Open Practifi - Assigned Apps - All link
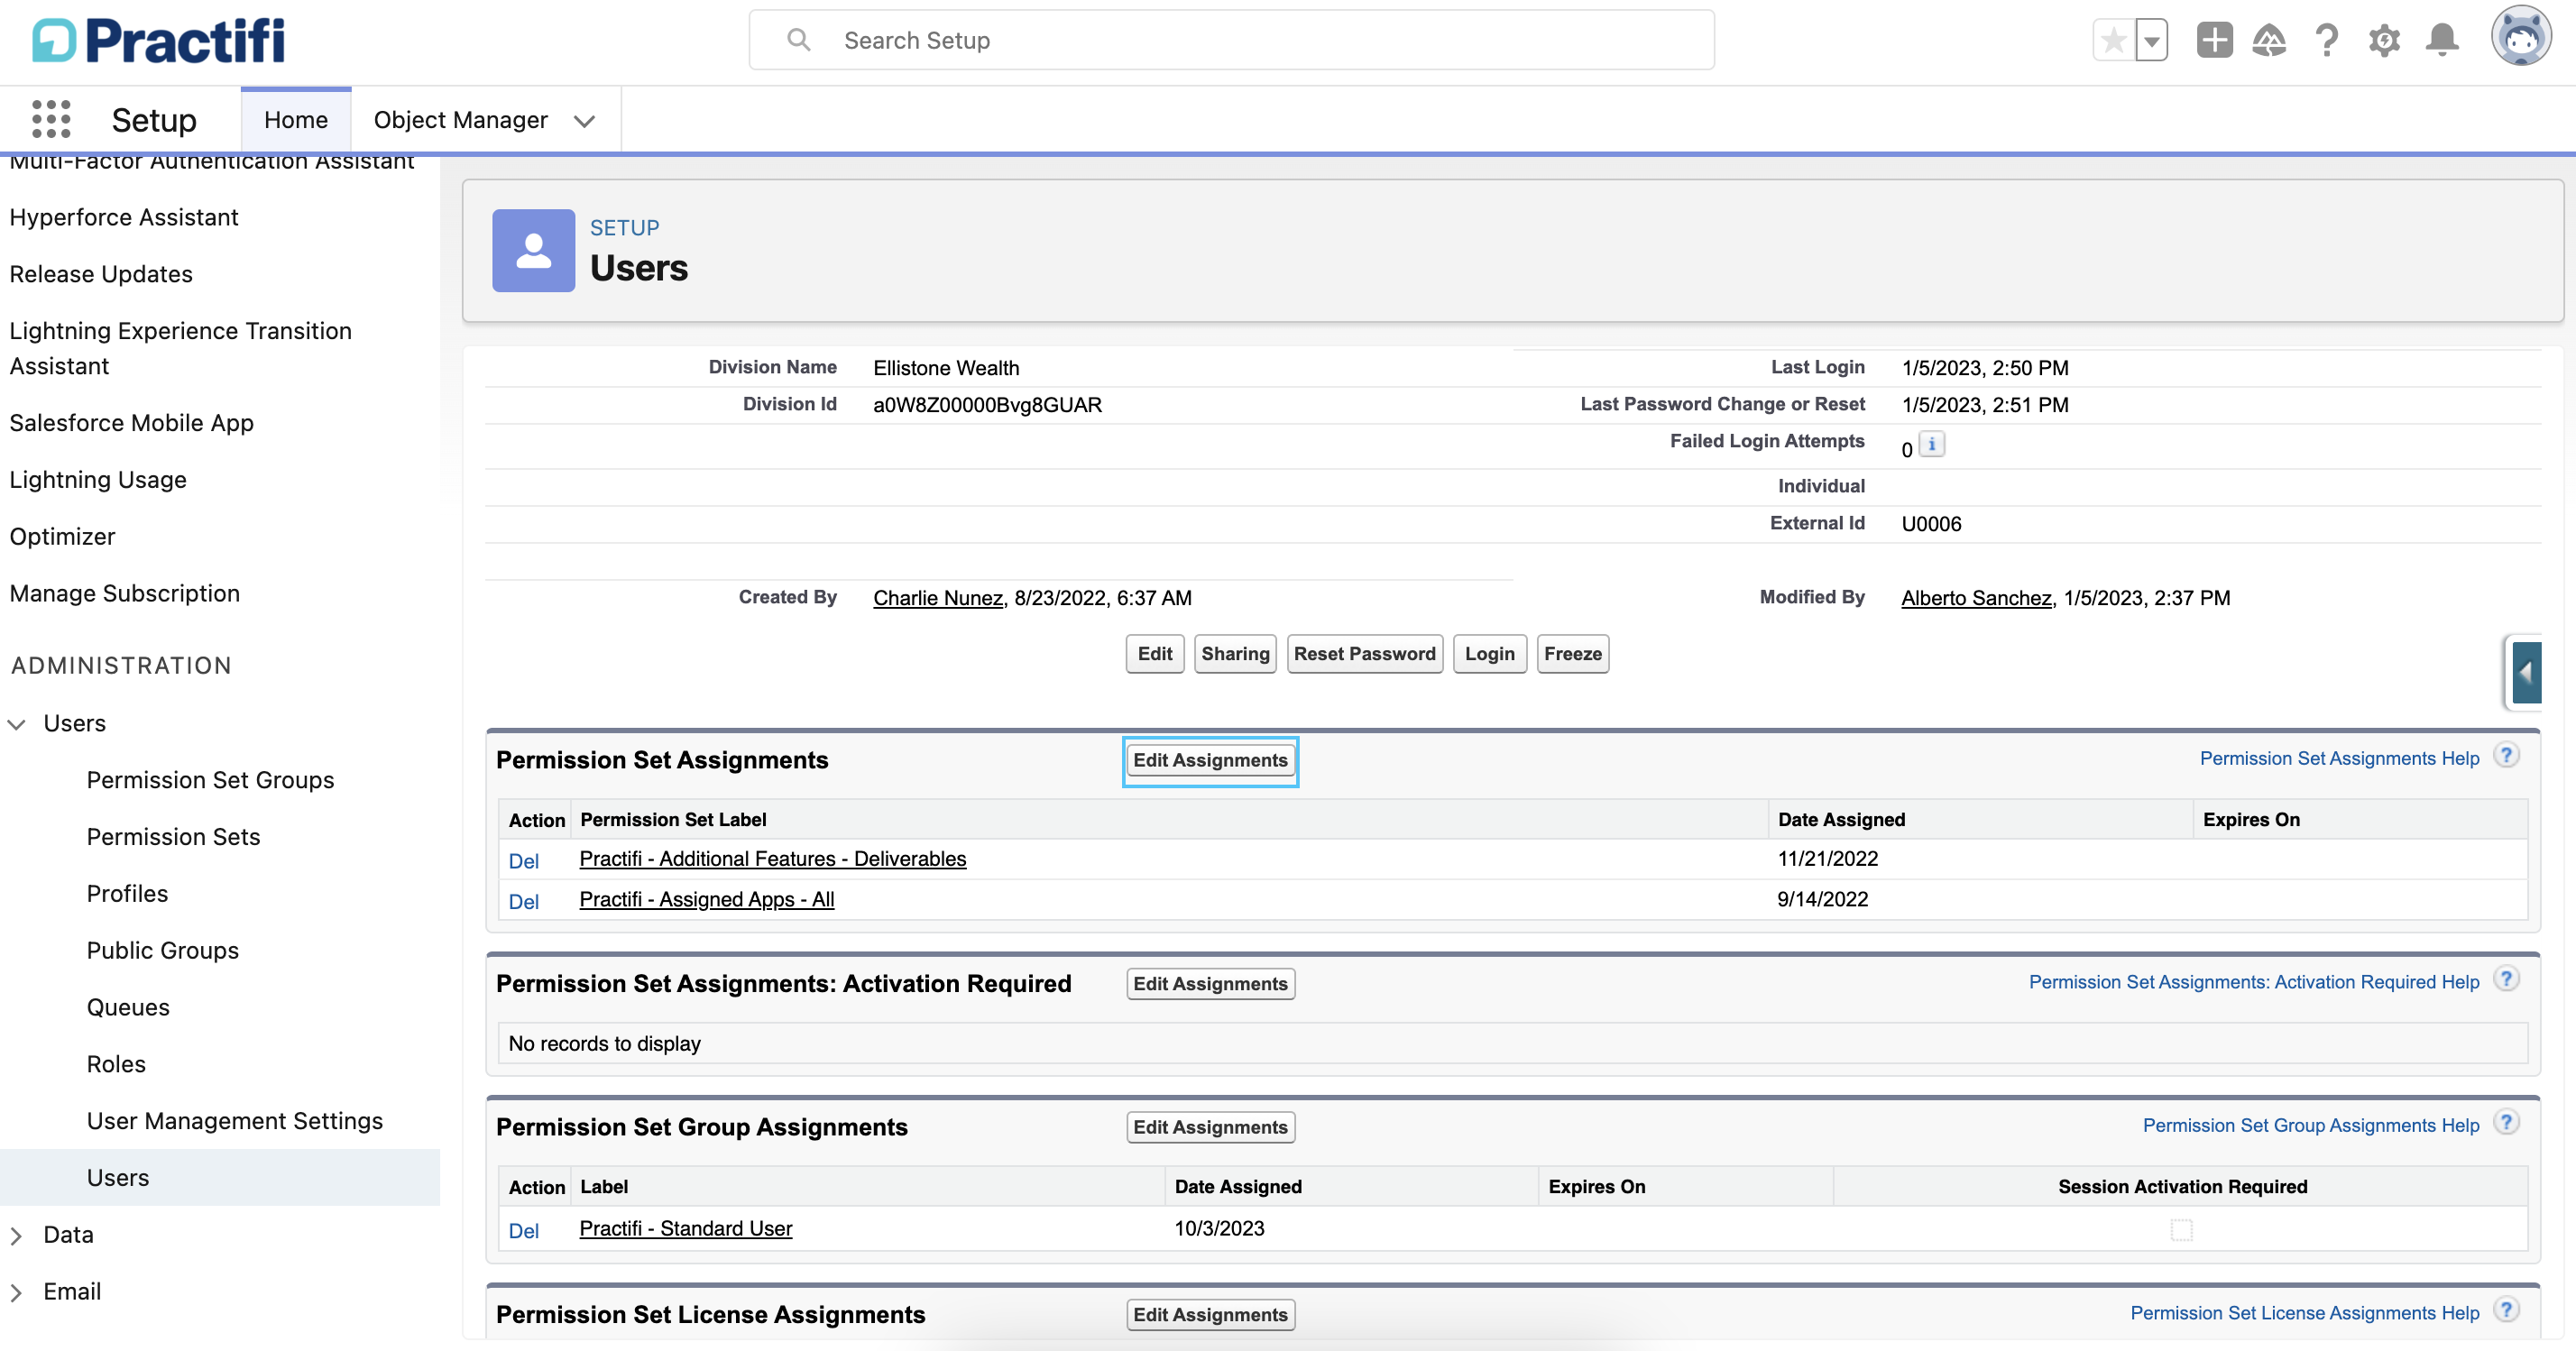The image size is (2576, 1351). pyautogui.click(x=706, y=900)
